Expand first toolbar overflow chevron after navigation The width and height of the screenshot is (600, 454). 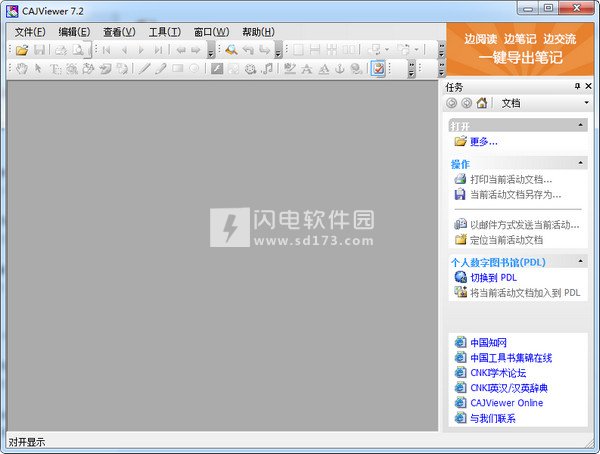click(210, 50)
